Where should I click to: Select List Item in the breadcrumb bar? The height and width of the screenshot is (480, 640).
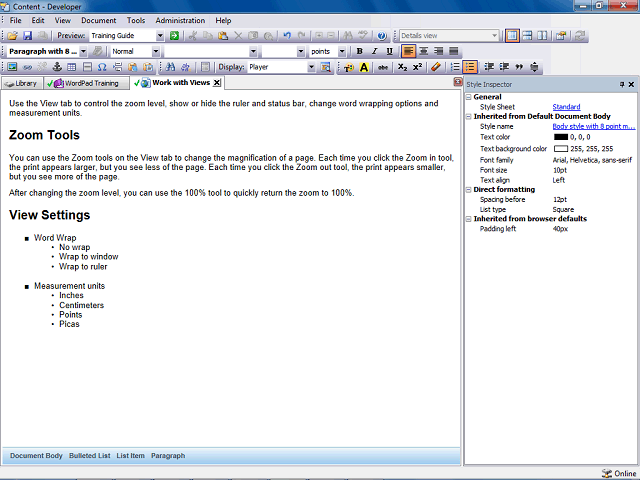coord(130,456)
